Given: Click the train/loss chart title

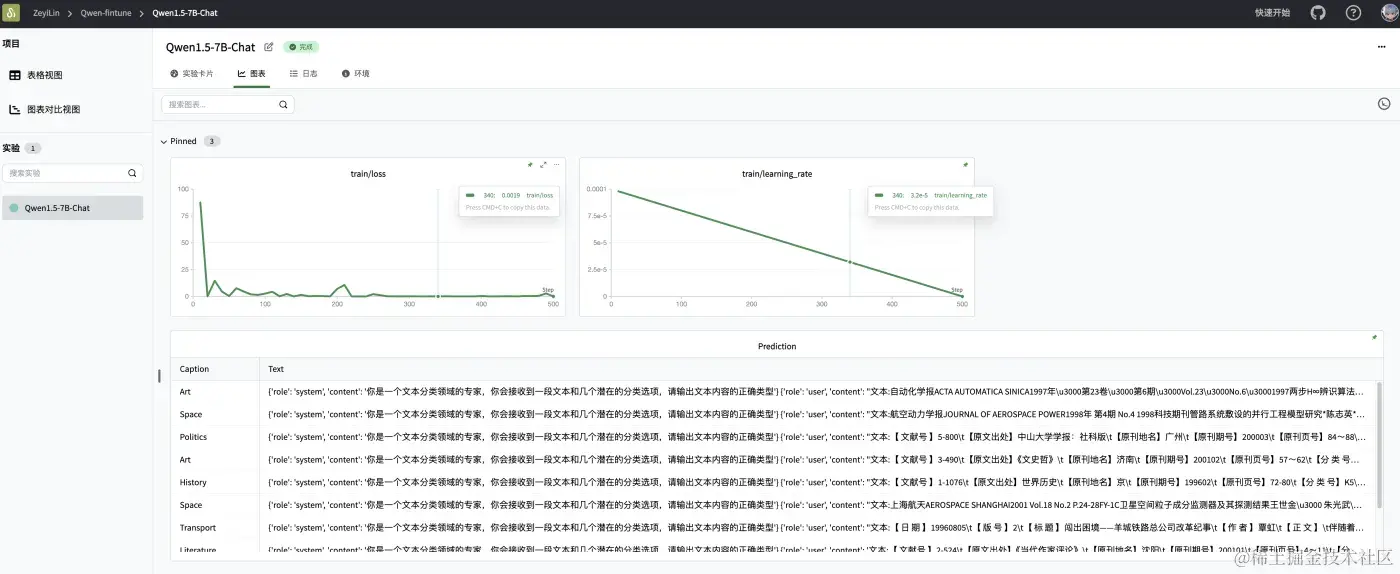Looking at the screenshot, I should [x=368, y=174].
